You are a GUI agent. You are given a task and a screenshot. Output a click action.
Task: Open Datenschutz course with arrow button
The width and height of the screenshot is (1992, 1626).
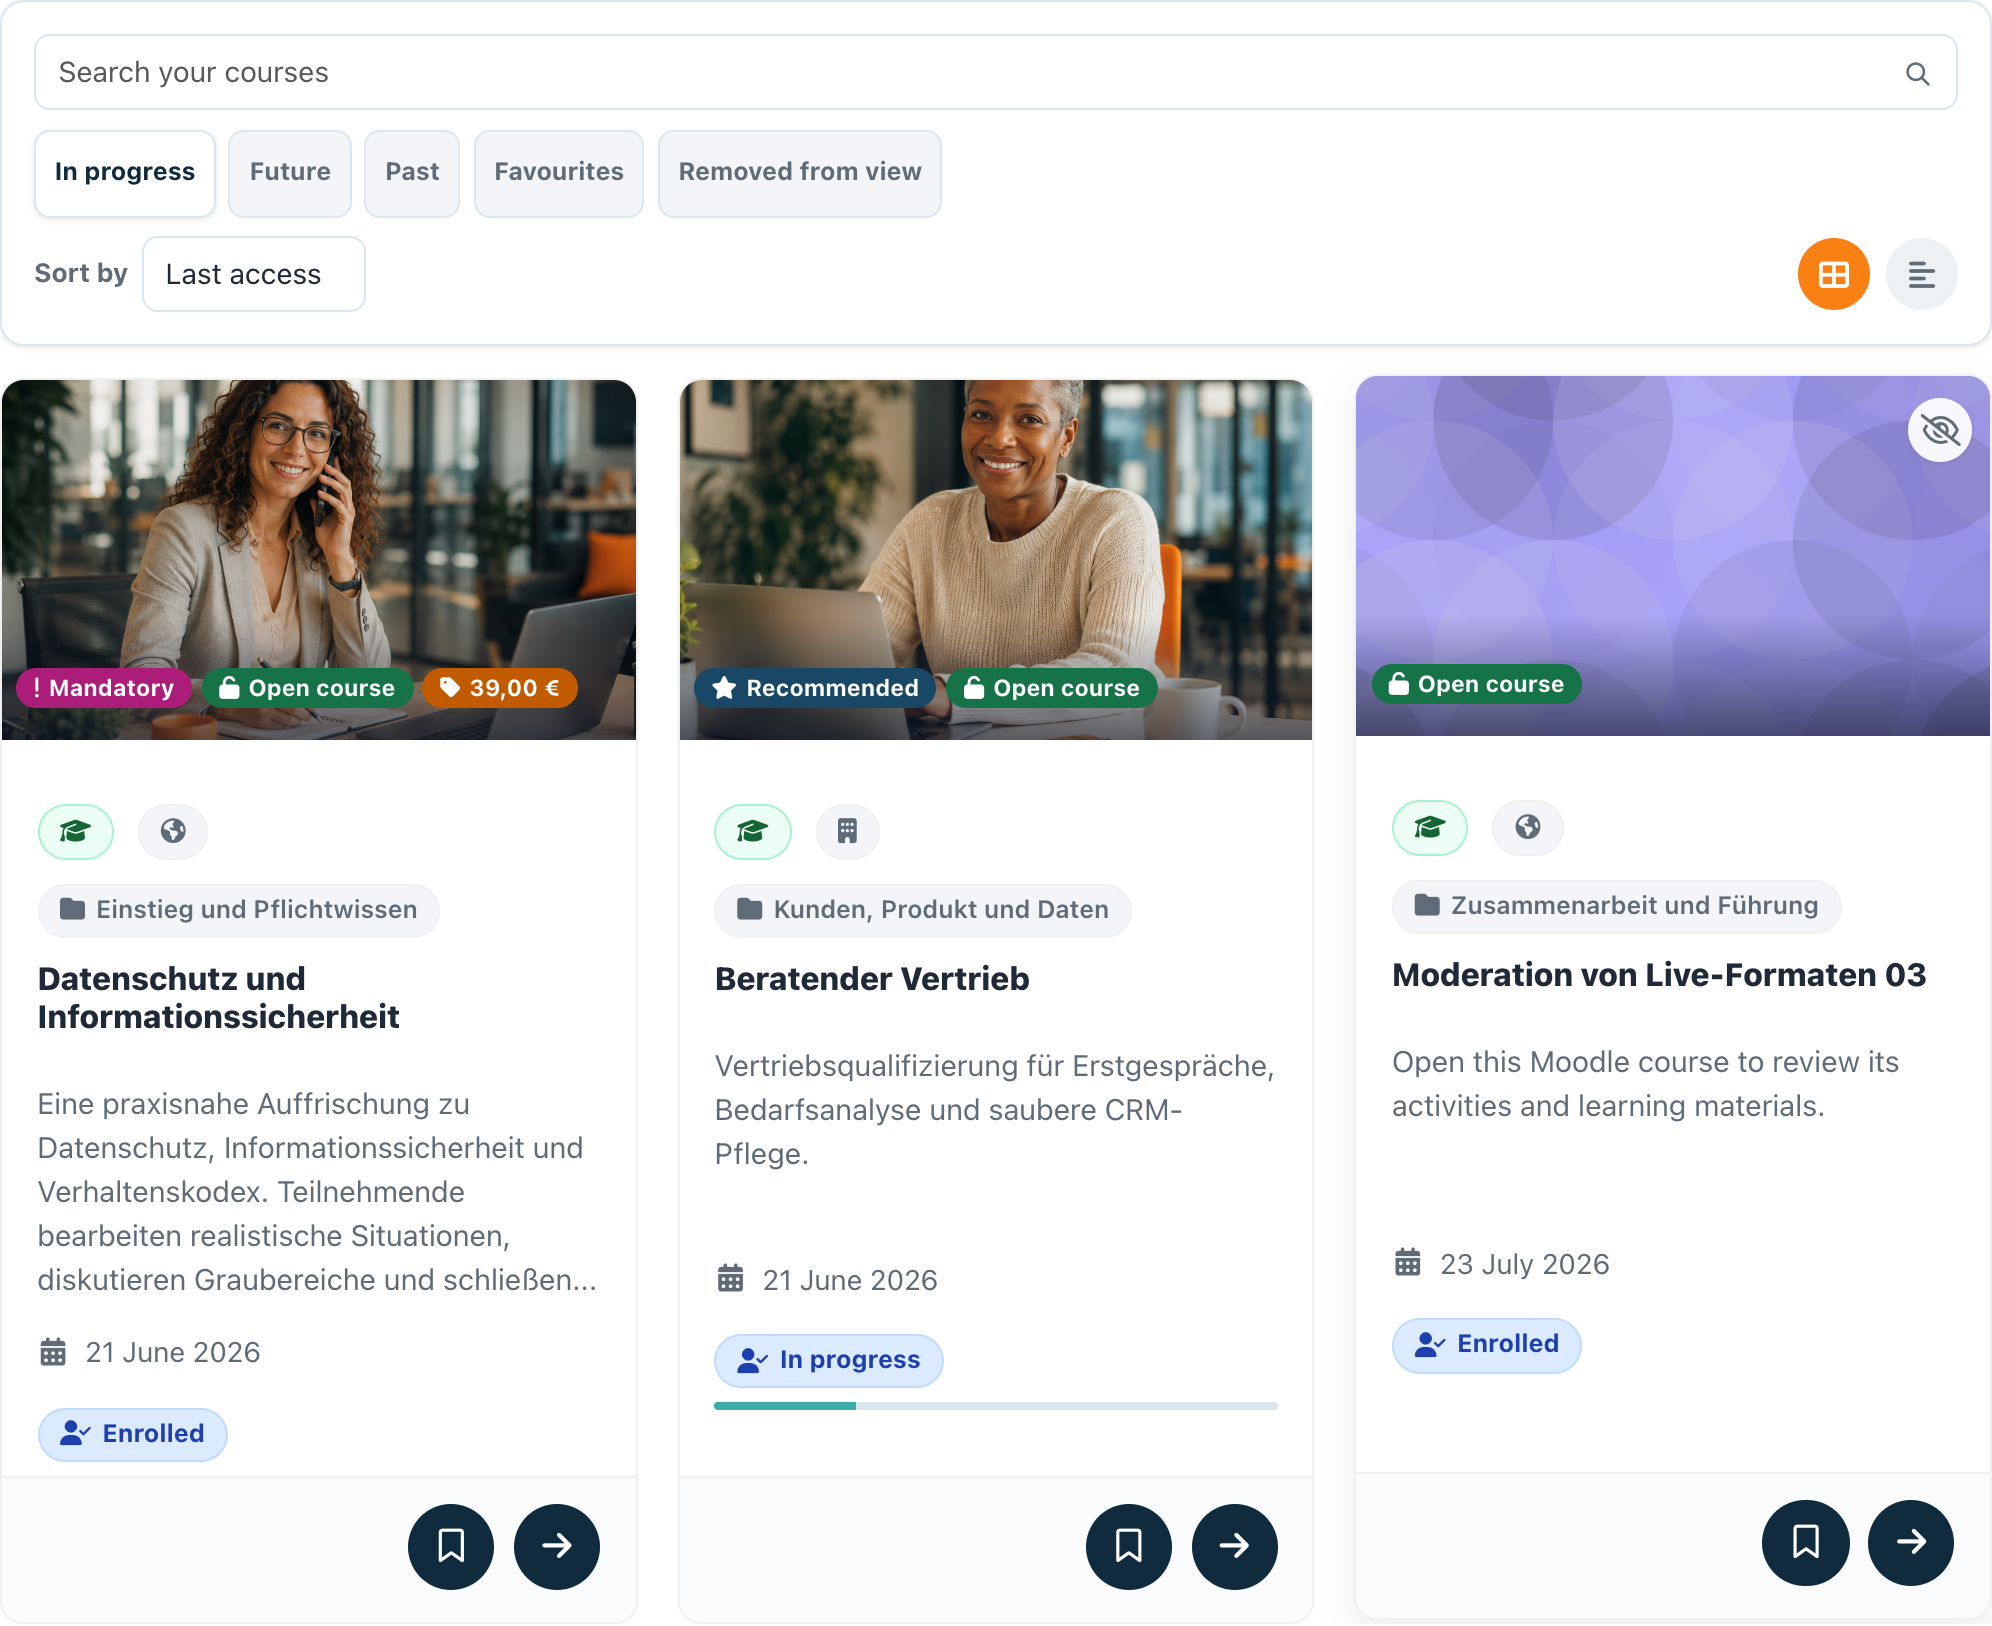click(557, 1546)
